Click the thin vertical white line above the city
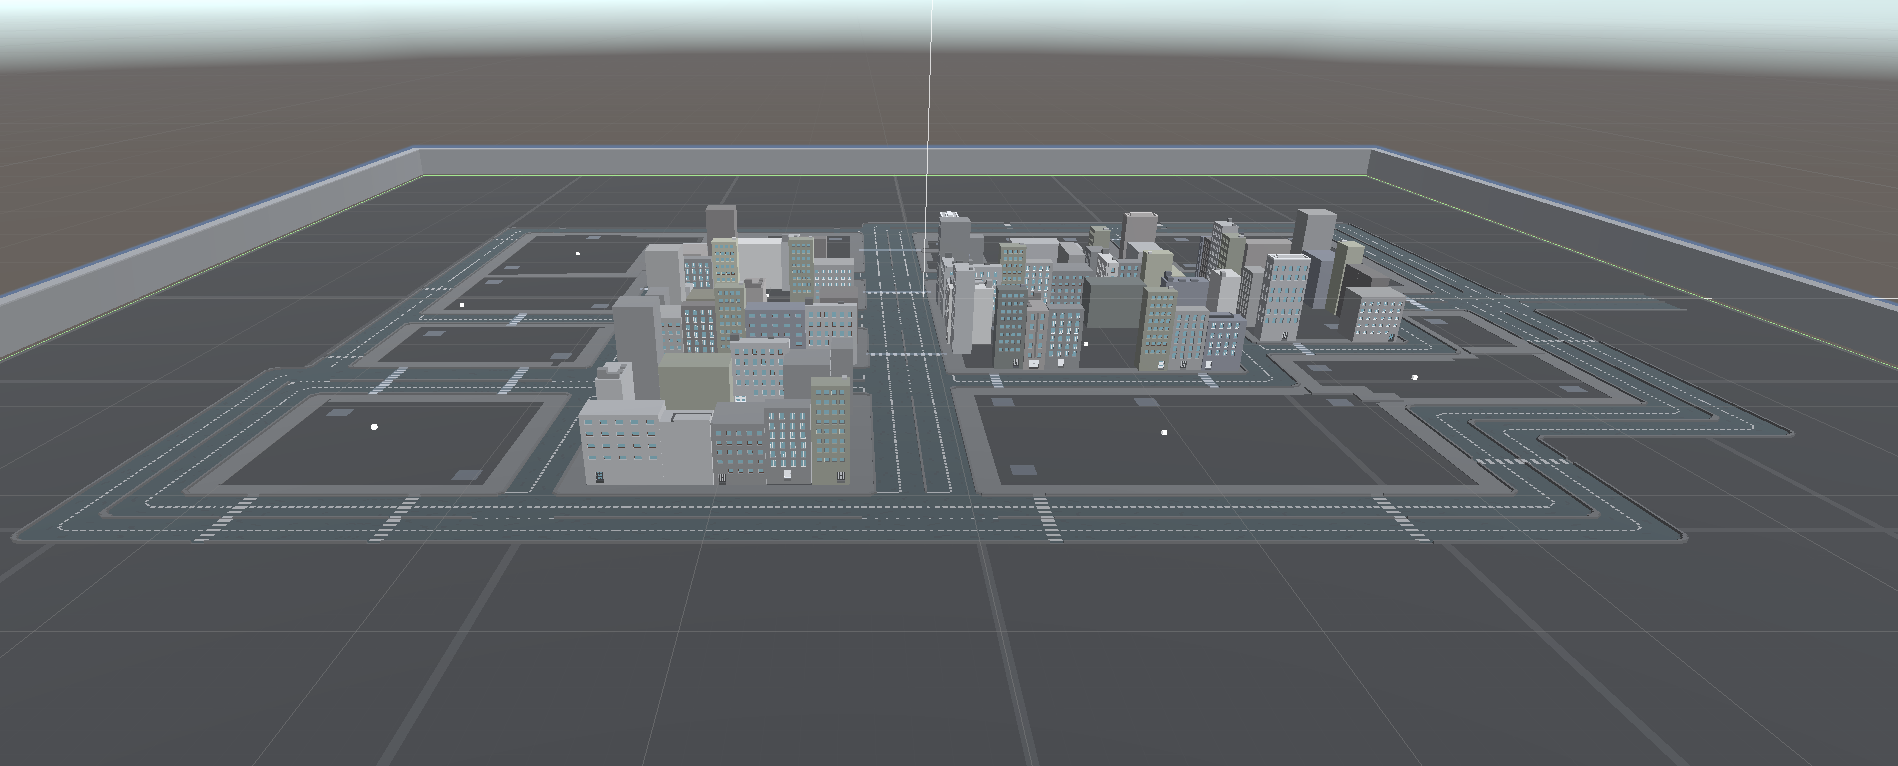 point(930,100)
